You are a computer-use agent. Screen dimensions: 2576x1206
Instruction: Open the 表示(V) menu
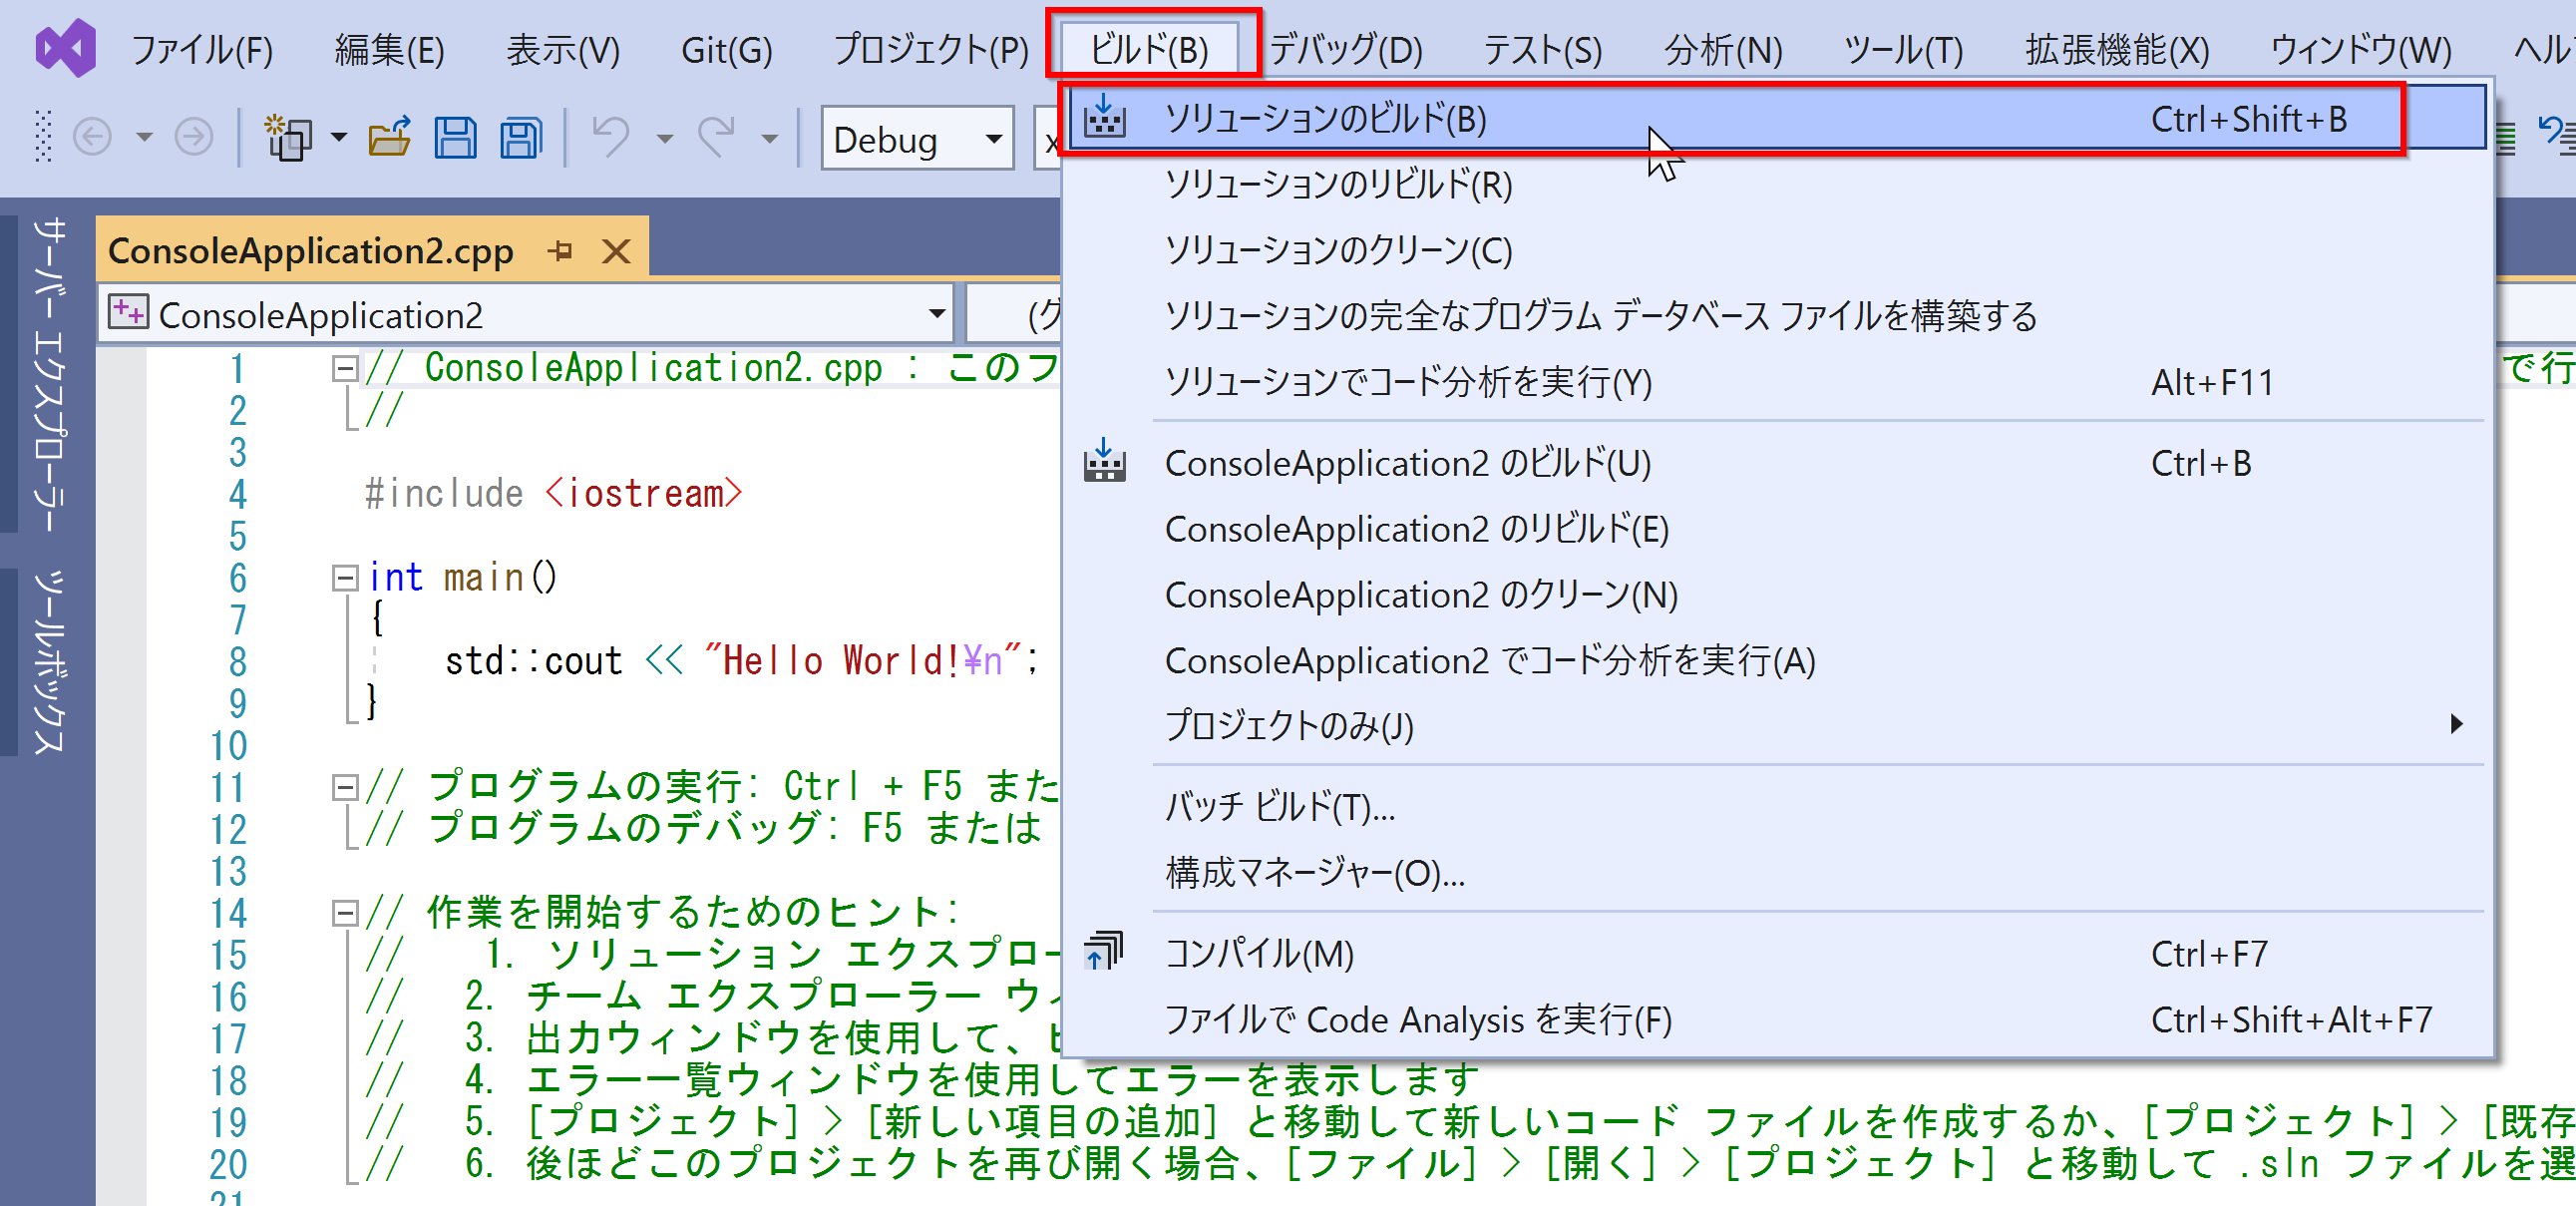[562, 49]
